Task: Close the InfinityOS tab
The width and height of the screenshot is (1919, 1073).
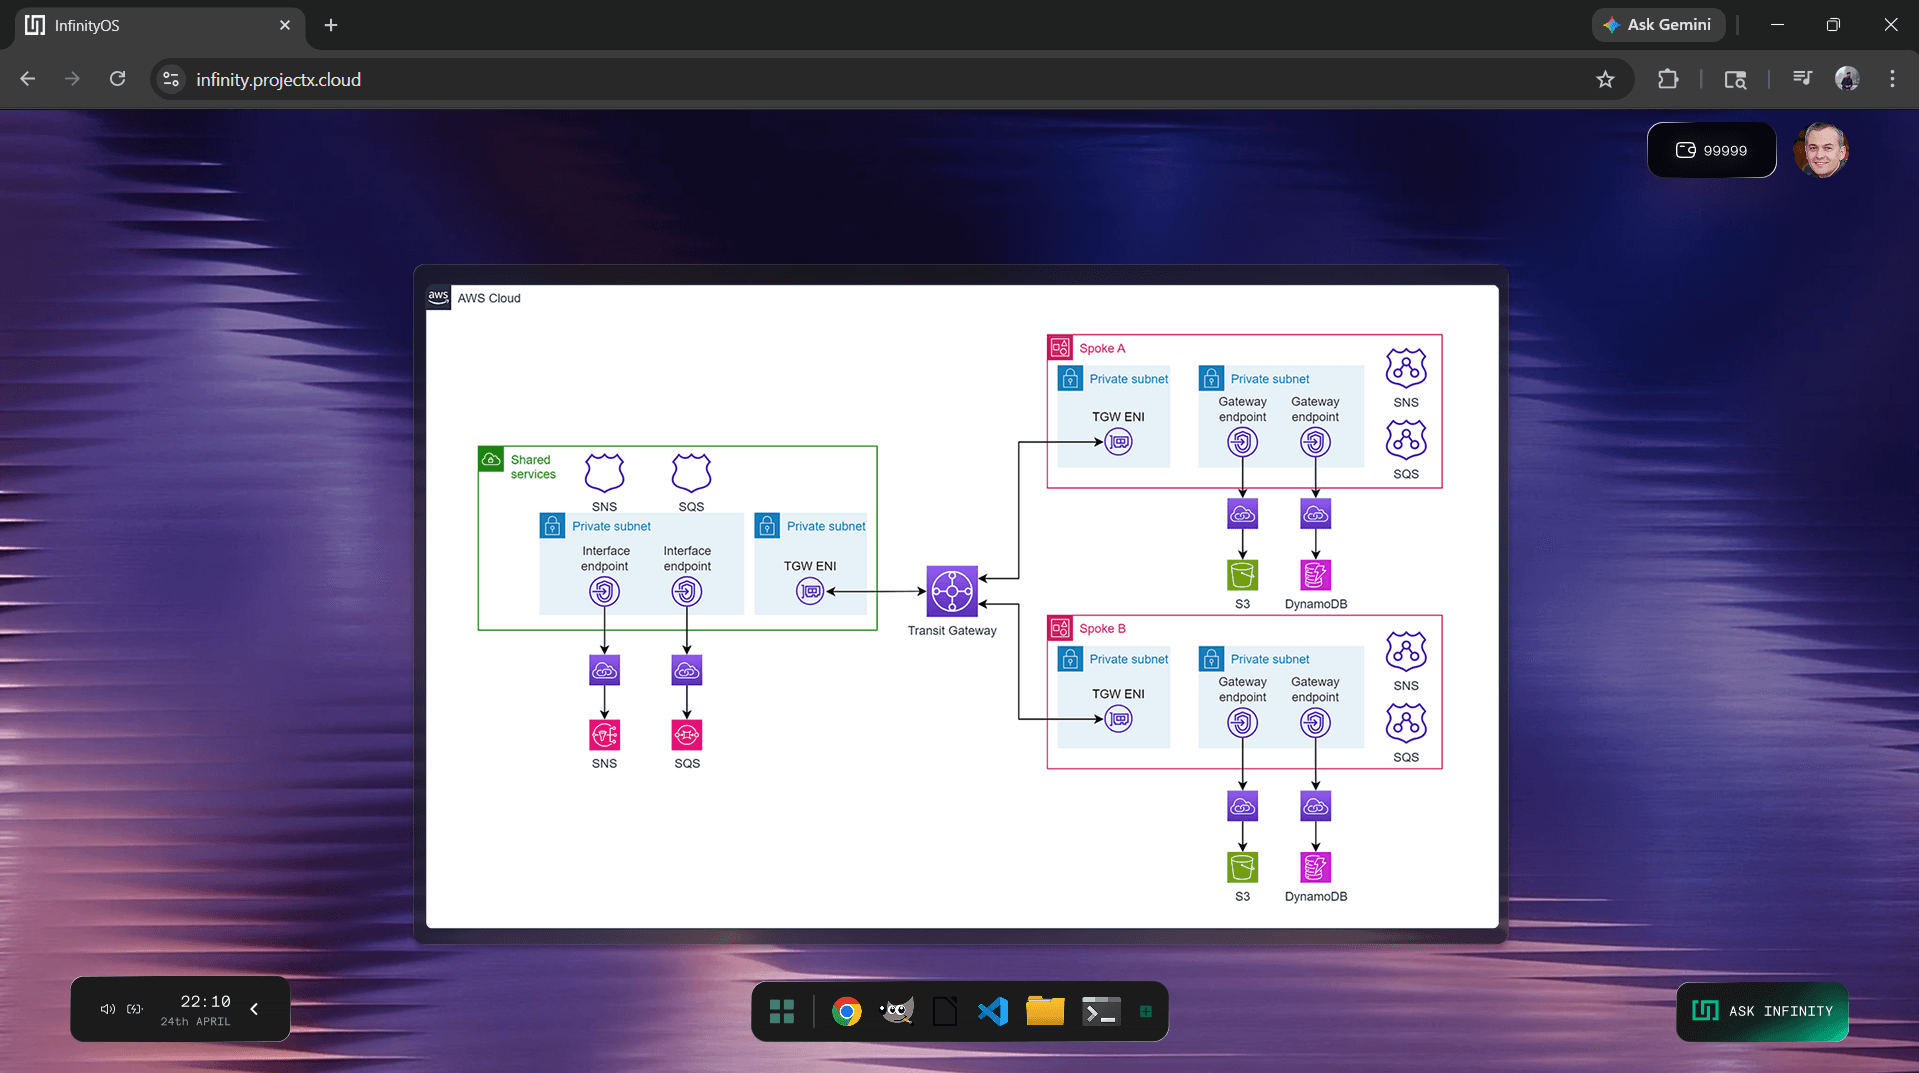Action: coord(285,25)
